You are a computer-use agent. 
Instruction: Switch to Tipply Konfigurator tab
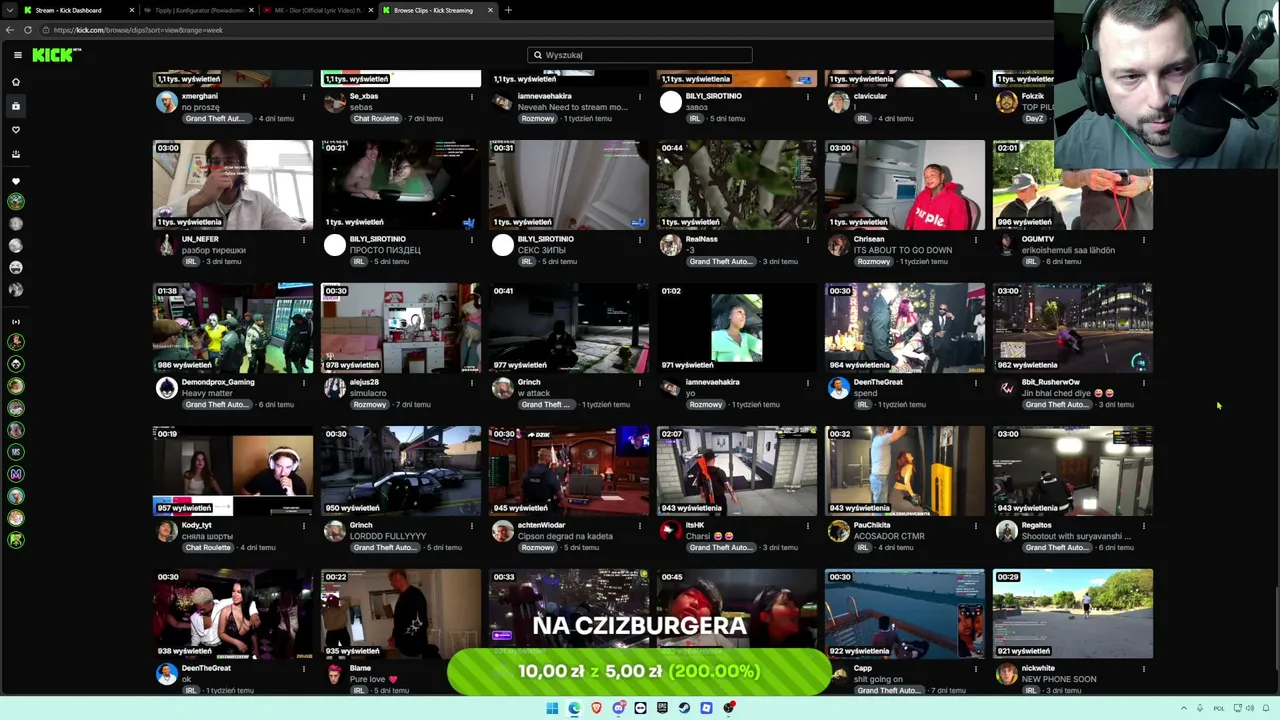tap(198, 10)
